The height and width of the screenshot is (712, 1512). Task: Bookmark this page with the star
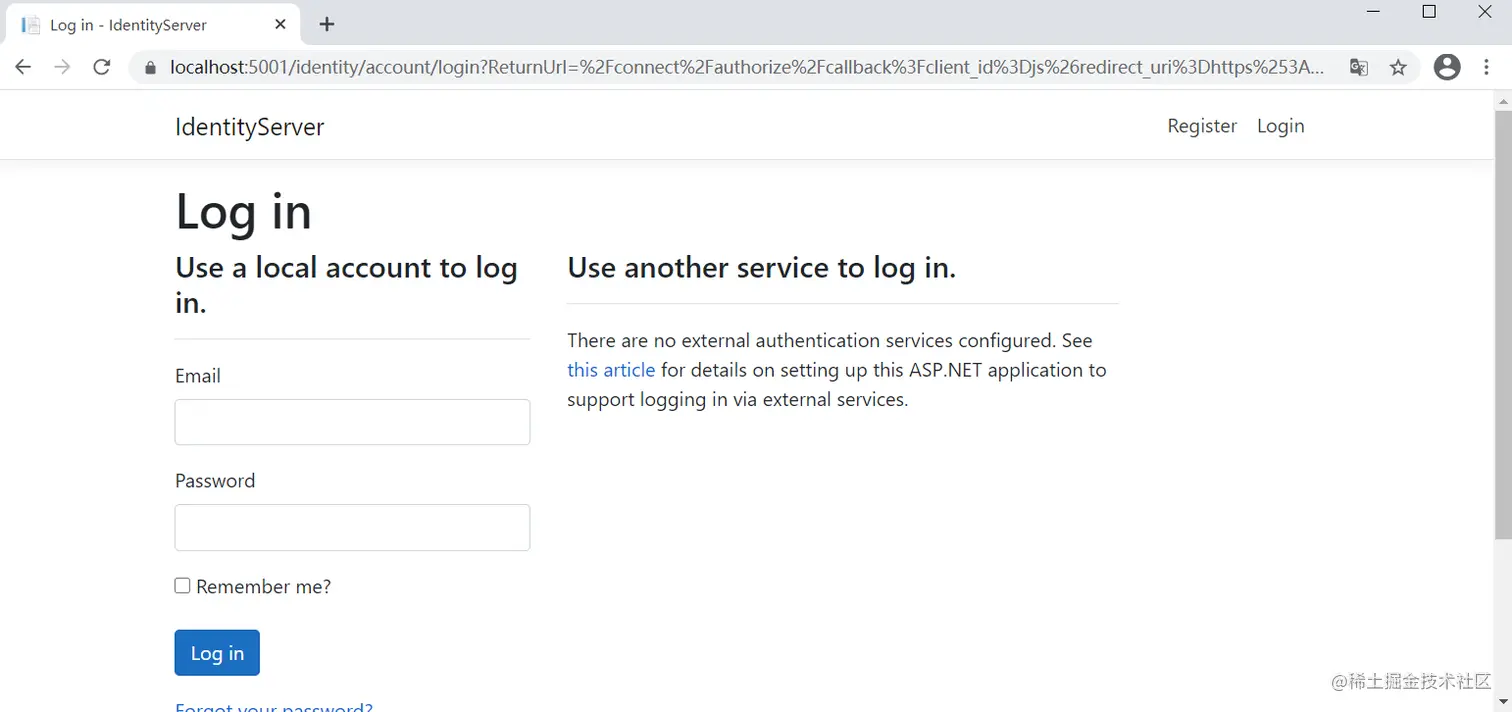1398,67
